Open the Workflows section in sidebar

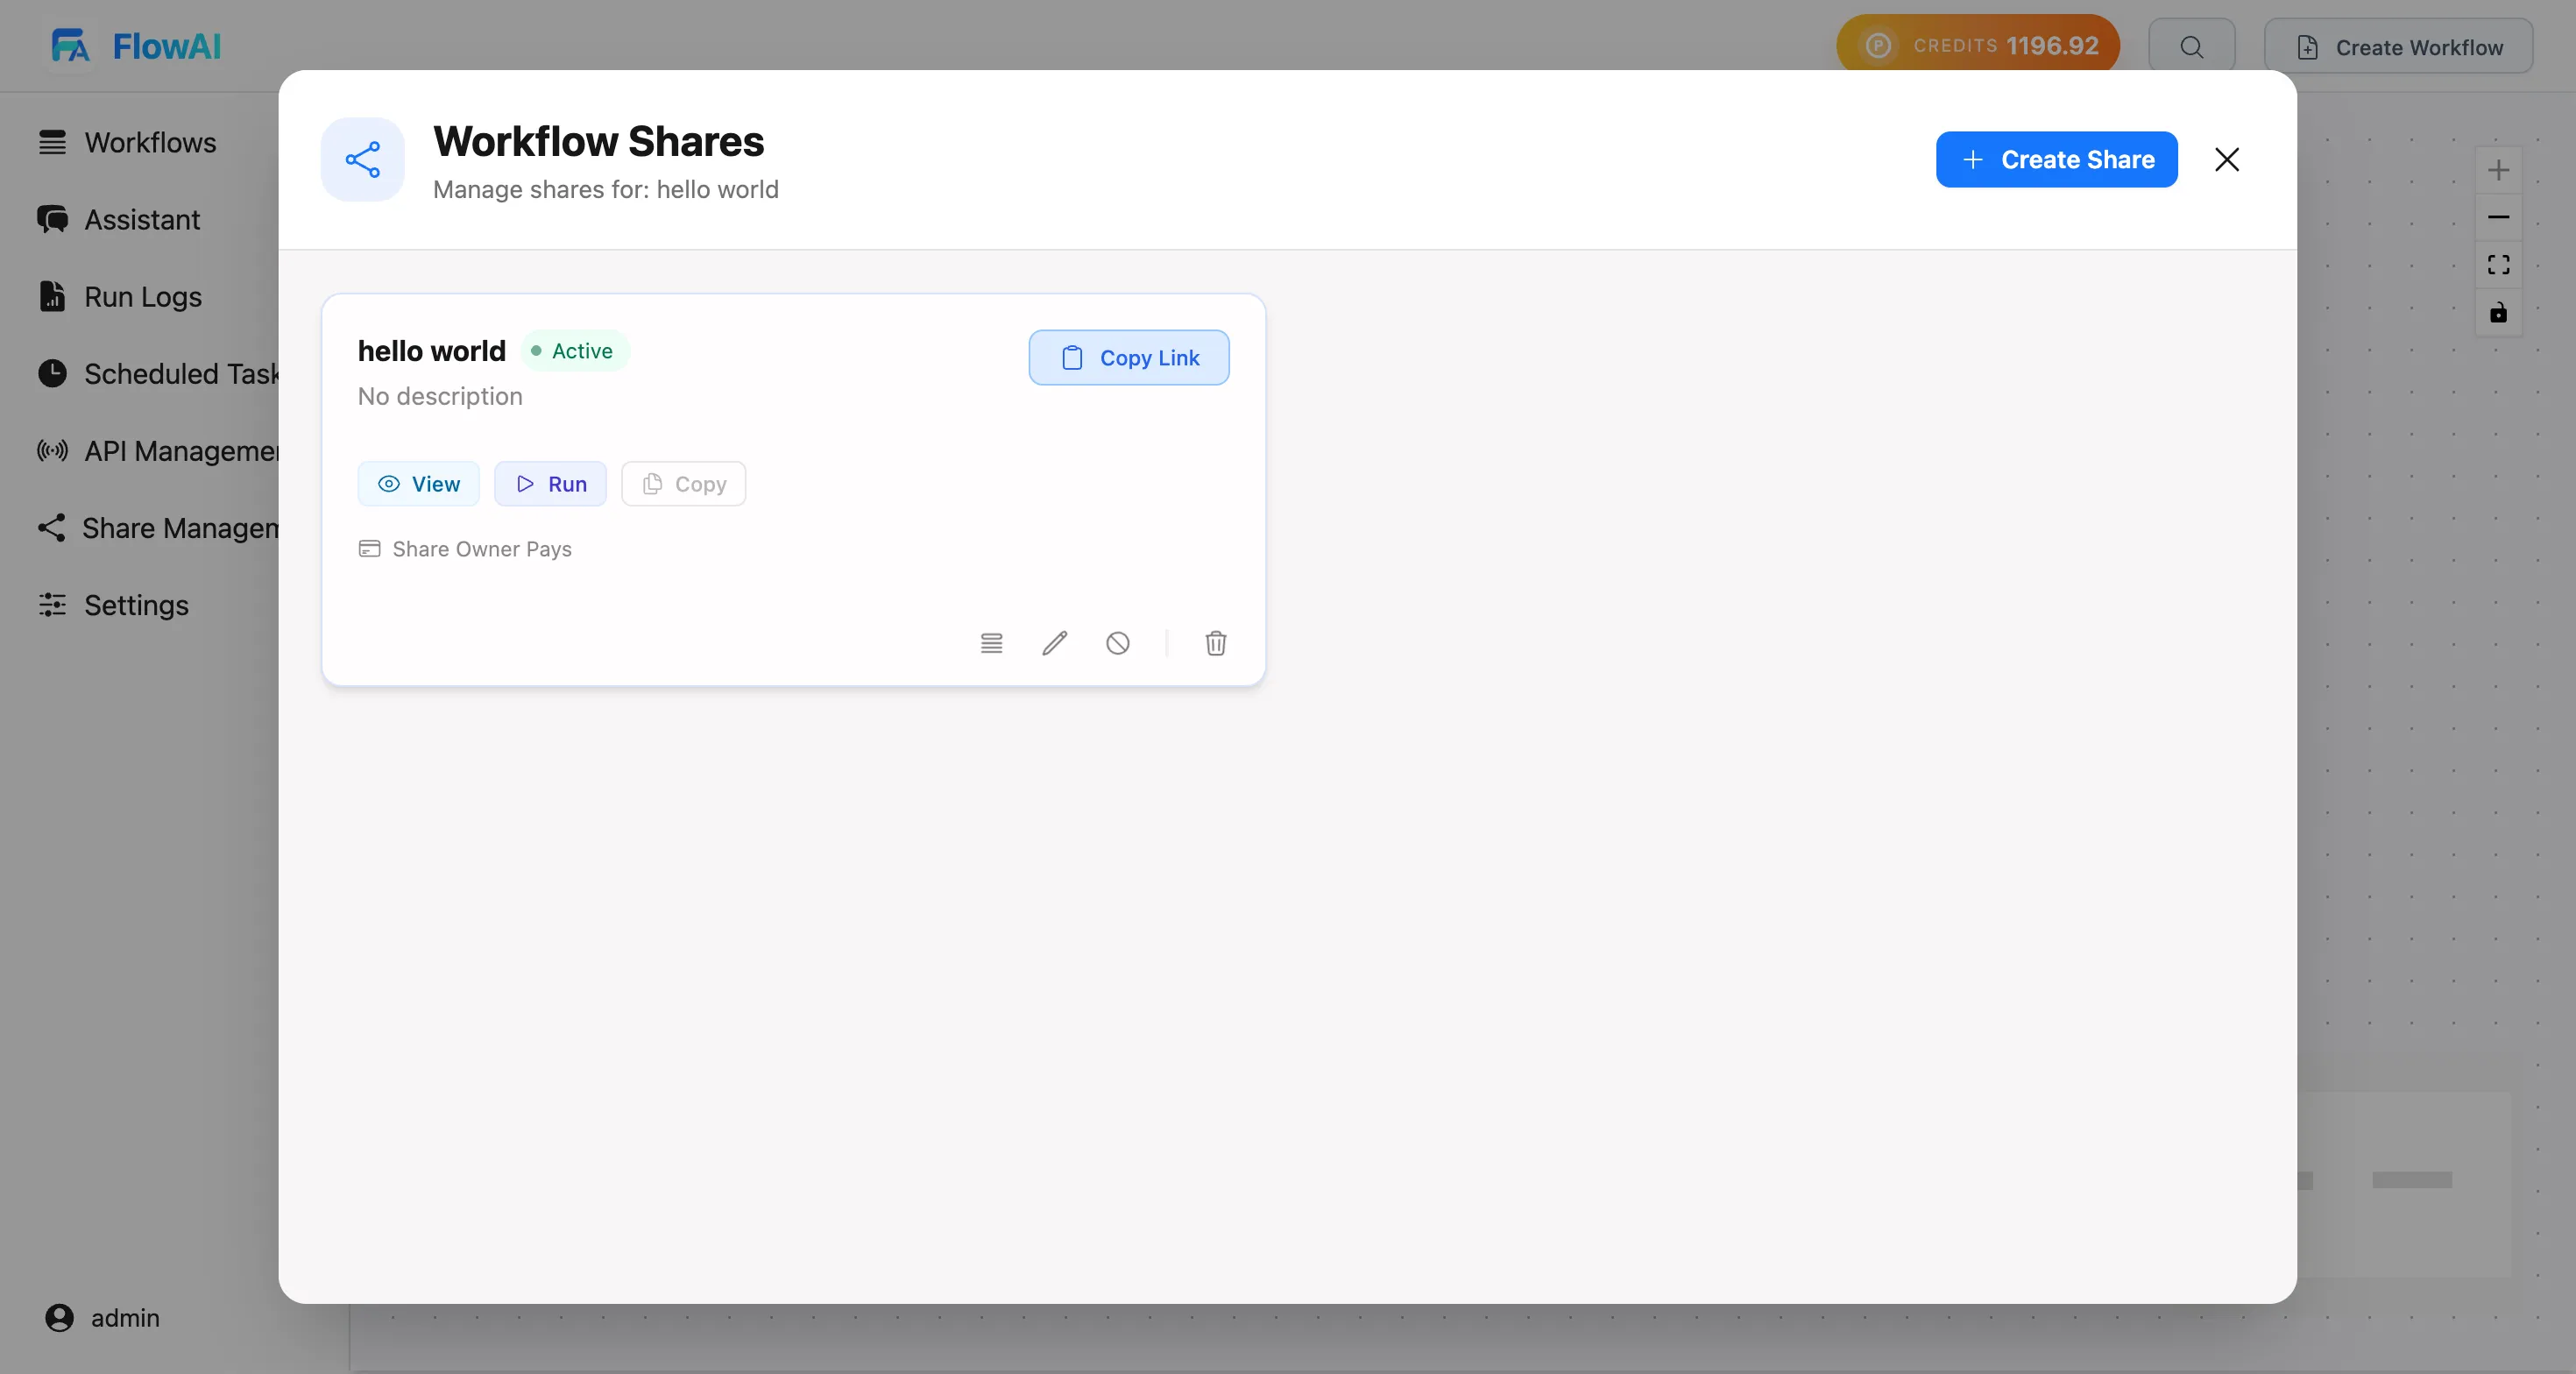(x=150, y=143)
